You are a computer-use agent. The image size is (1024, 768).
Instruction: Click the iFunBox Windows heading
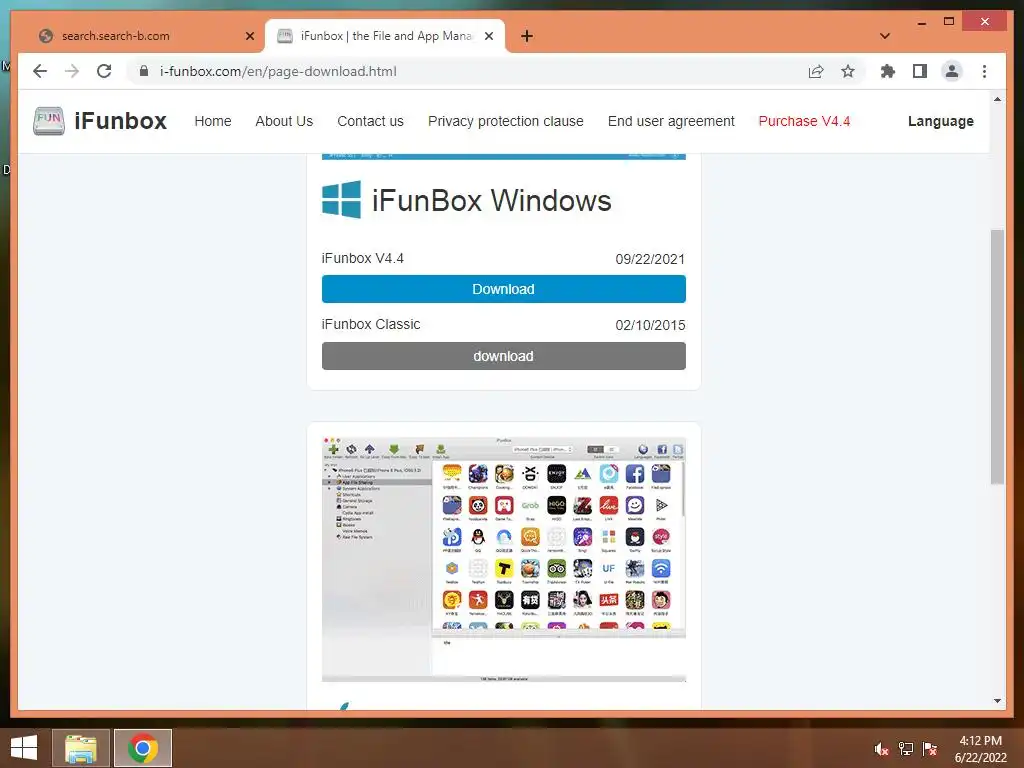[491, 200]
